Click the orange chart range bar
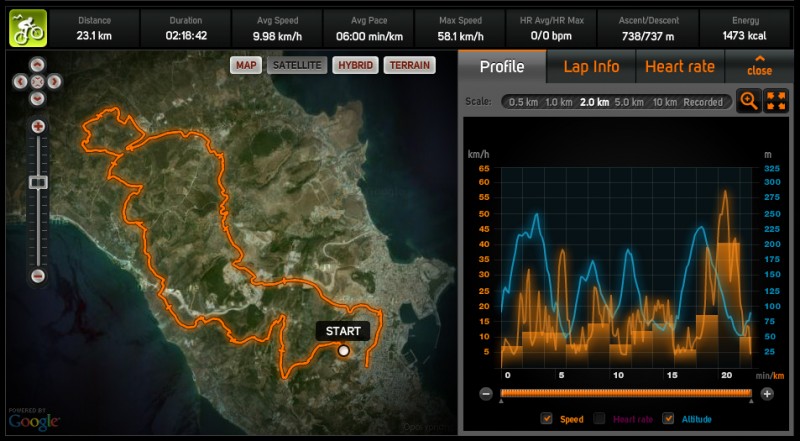Image resolution: width=800 pixels, height=441 pixels. [x=626, y=393]
